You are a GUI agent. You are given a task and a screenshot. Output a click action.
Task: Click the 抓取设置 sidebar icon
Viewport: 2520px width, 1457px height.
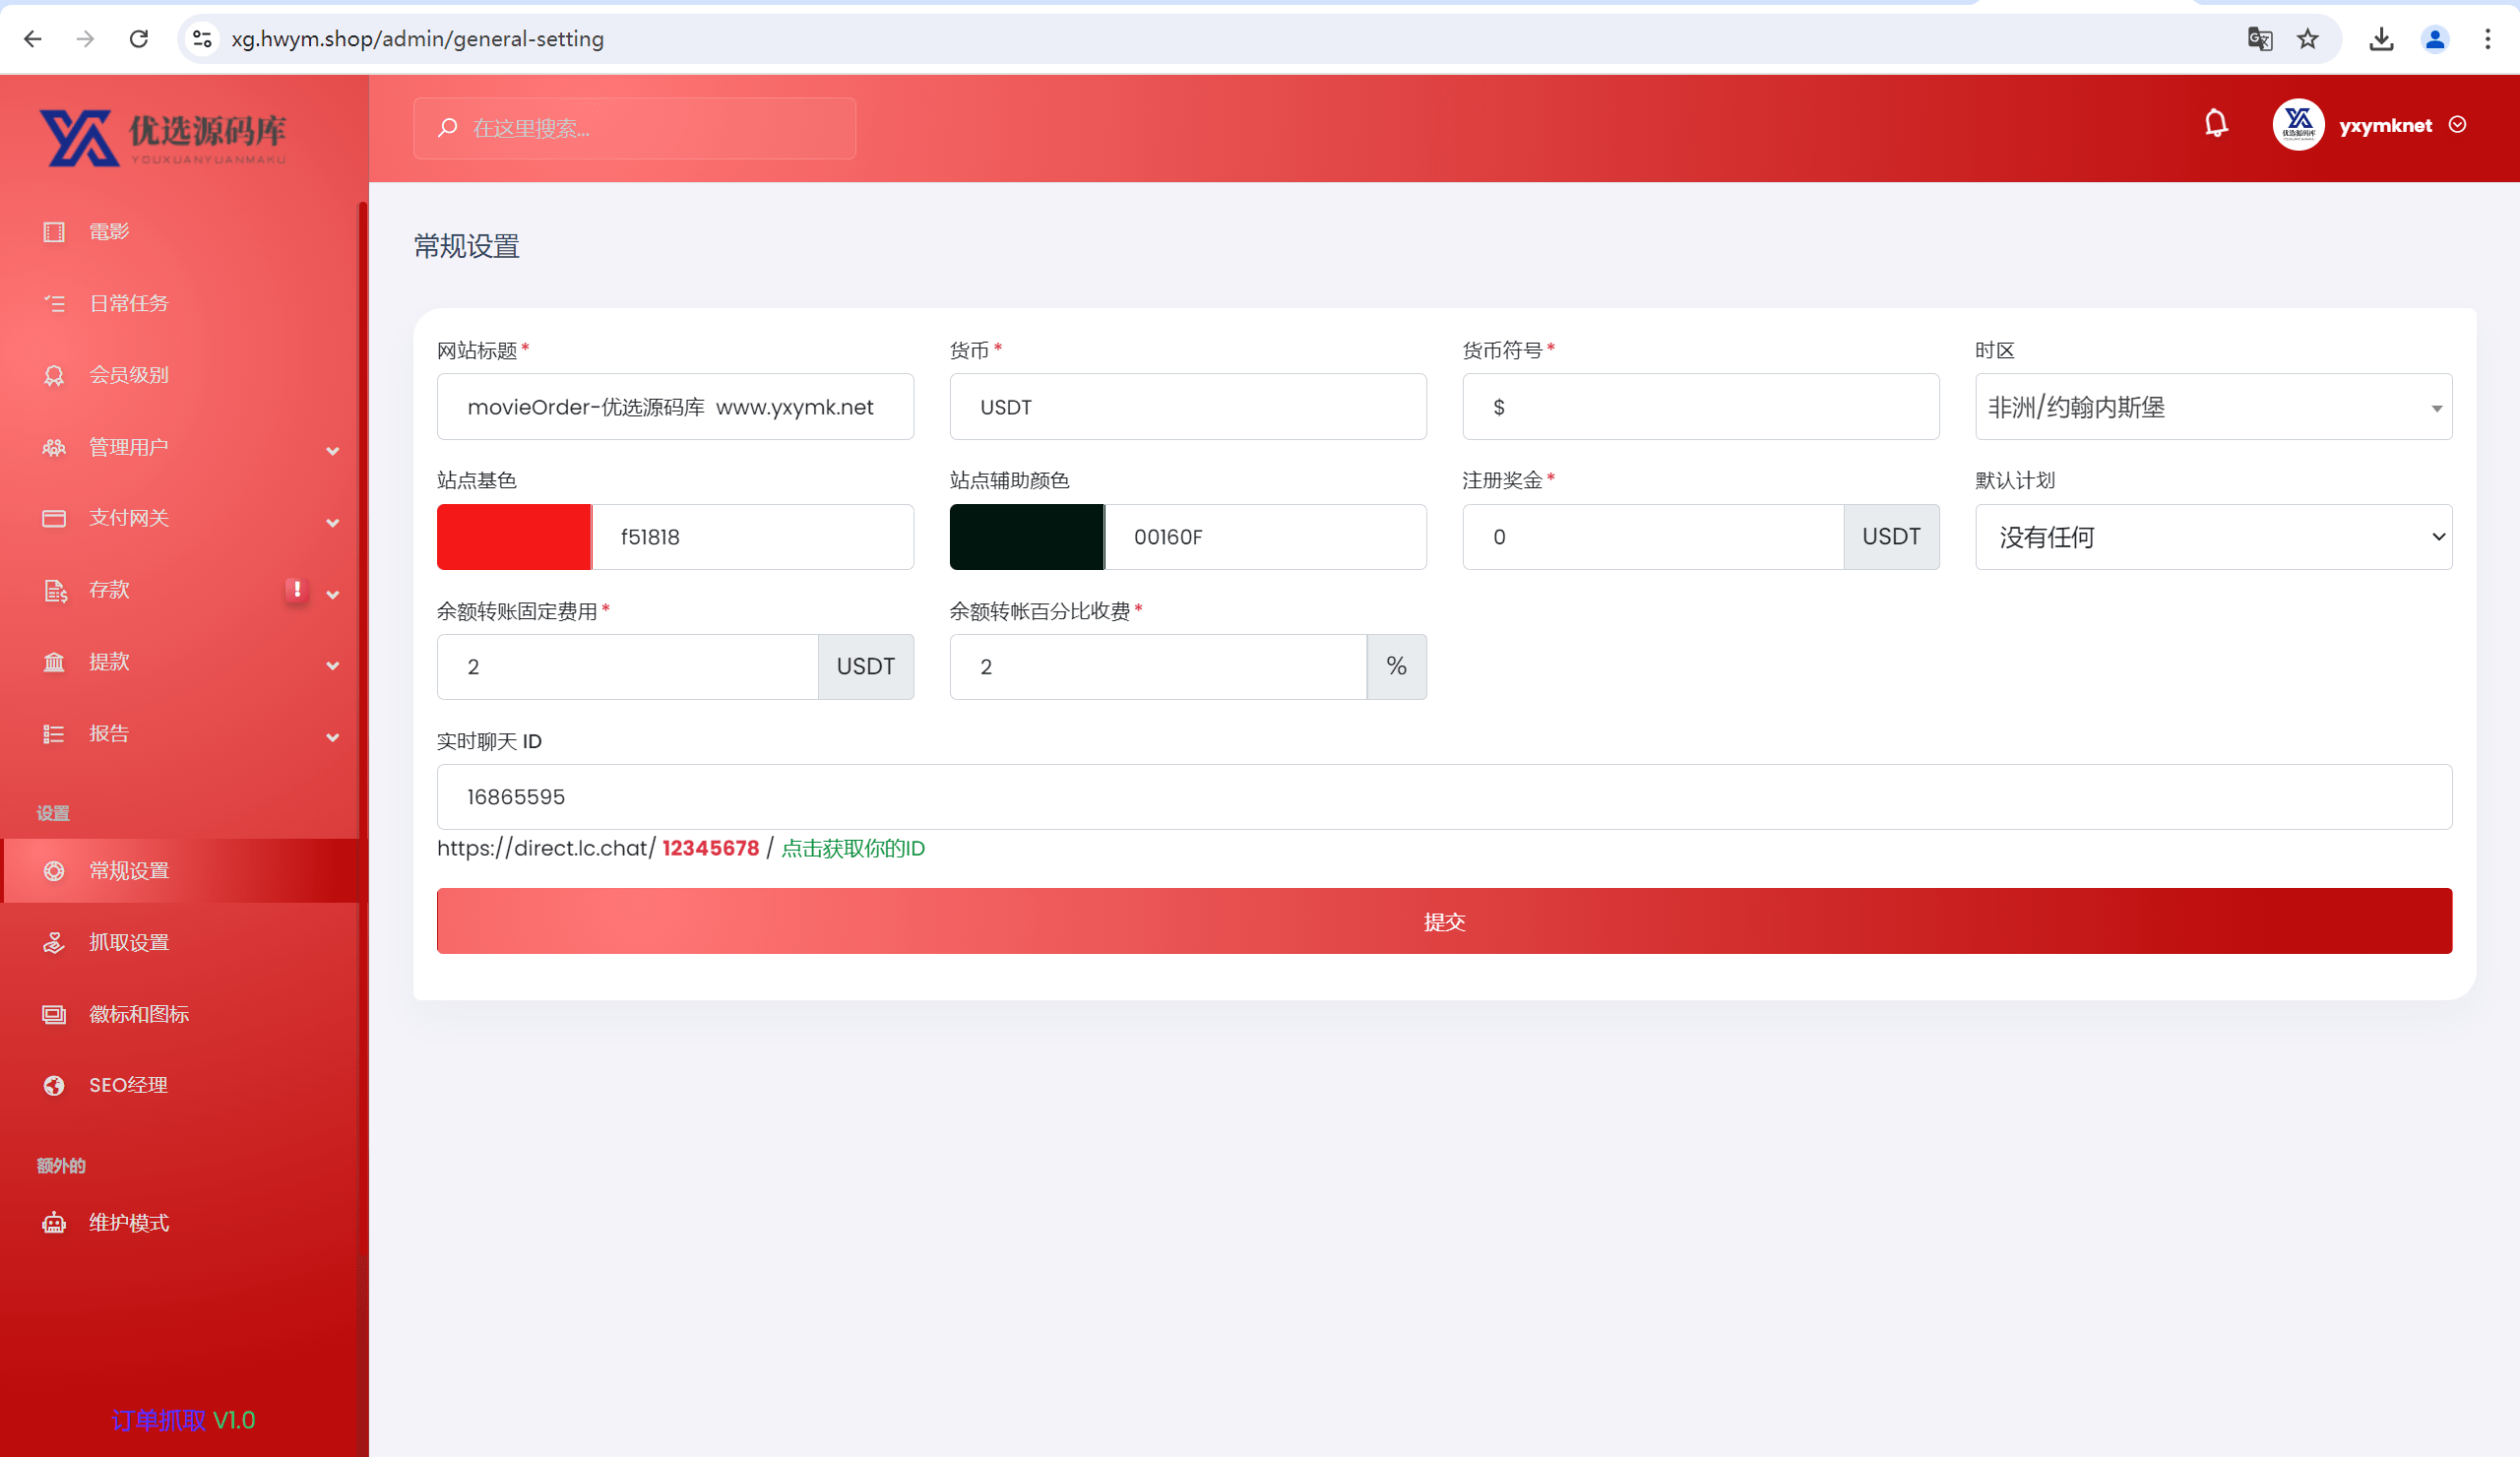54,942
